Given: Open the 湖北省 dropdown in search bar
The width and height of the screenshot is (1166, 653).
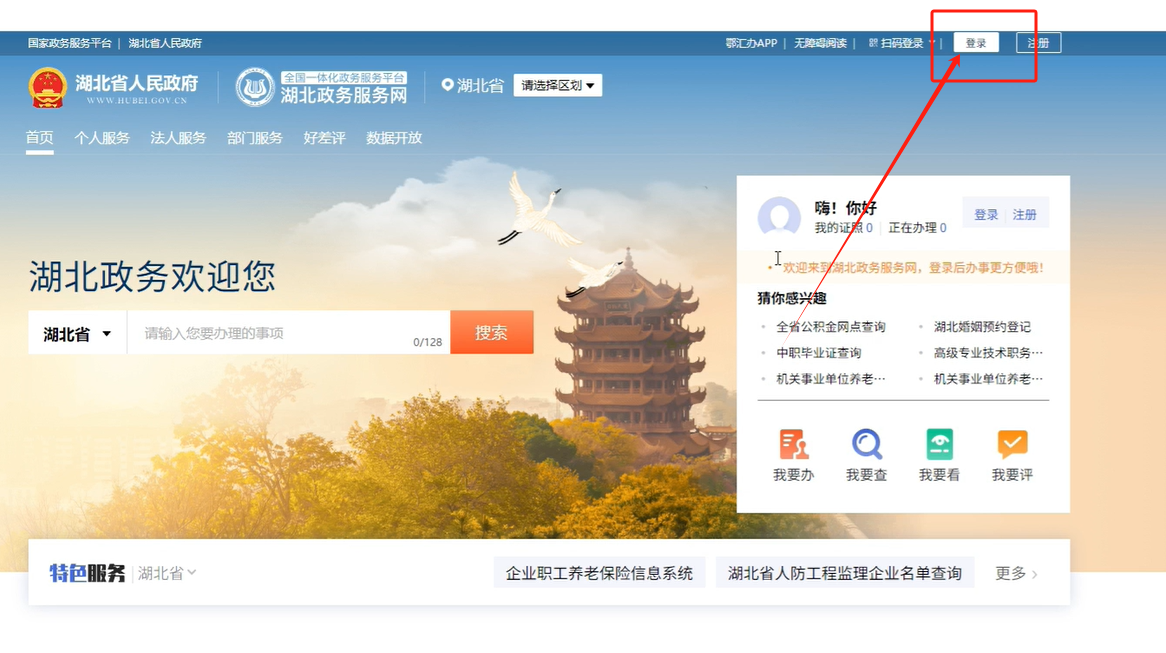Looking at the screenshot, I should (x=77, y=334).
